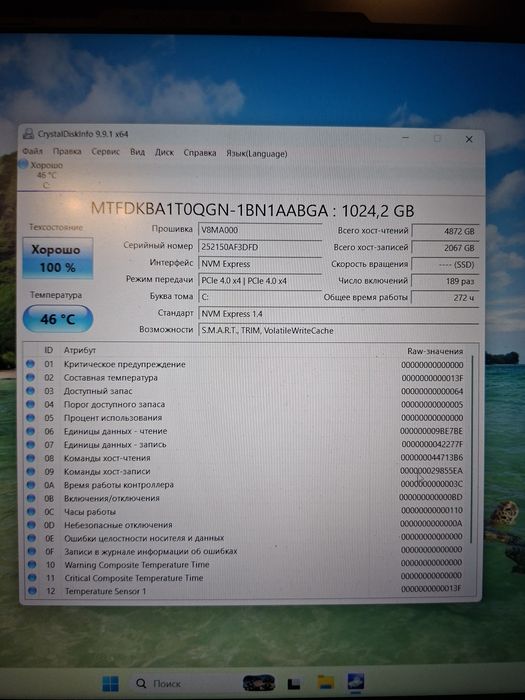
Task: Select the row Critical Composite Temperature Time
Action: tap(245, 578)
